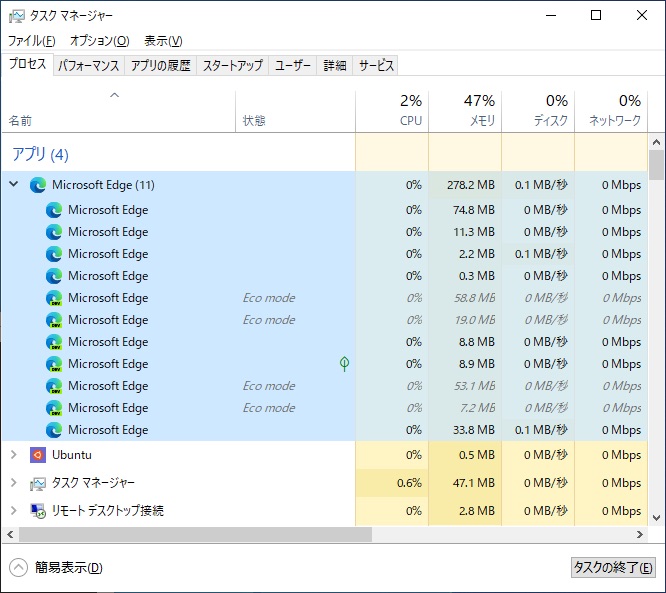Switch to the アプリの履歴 tab
This screenshot has width=666, height=593.
click(161, 65)
